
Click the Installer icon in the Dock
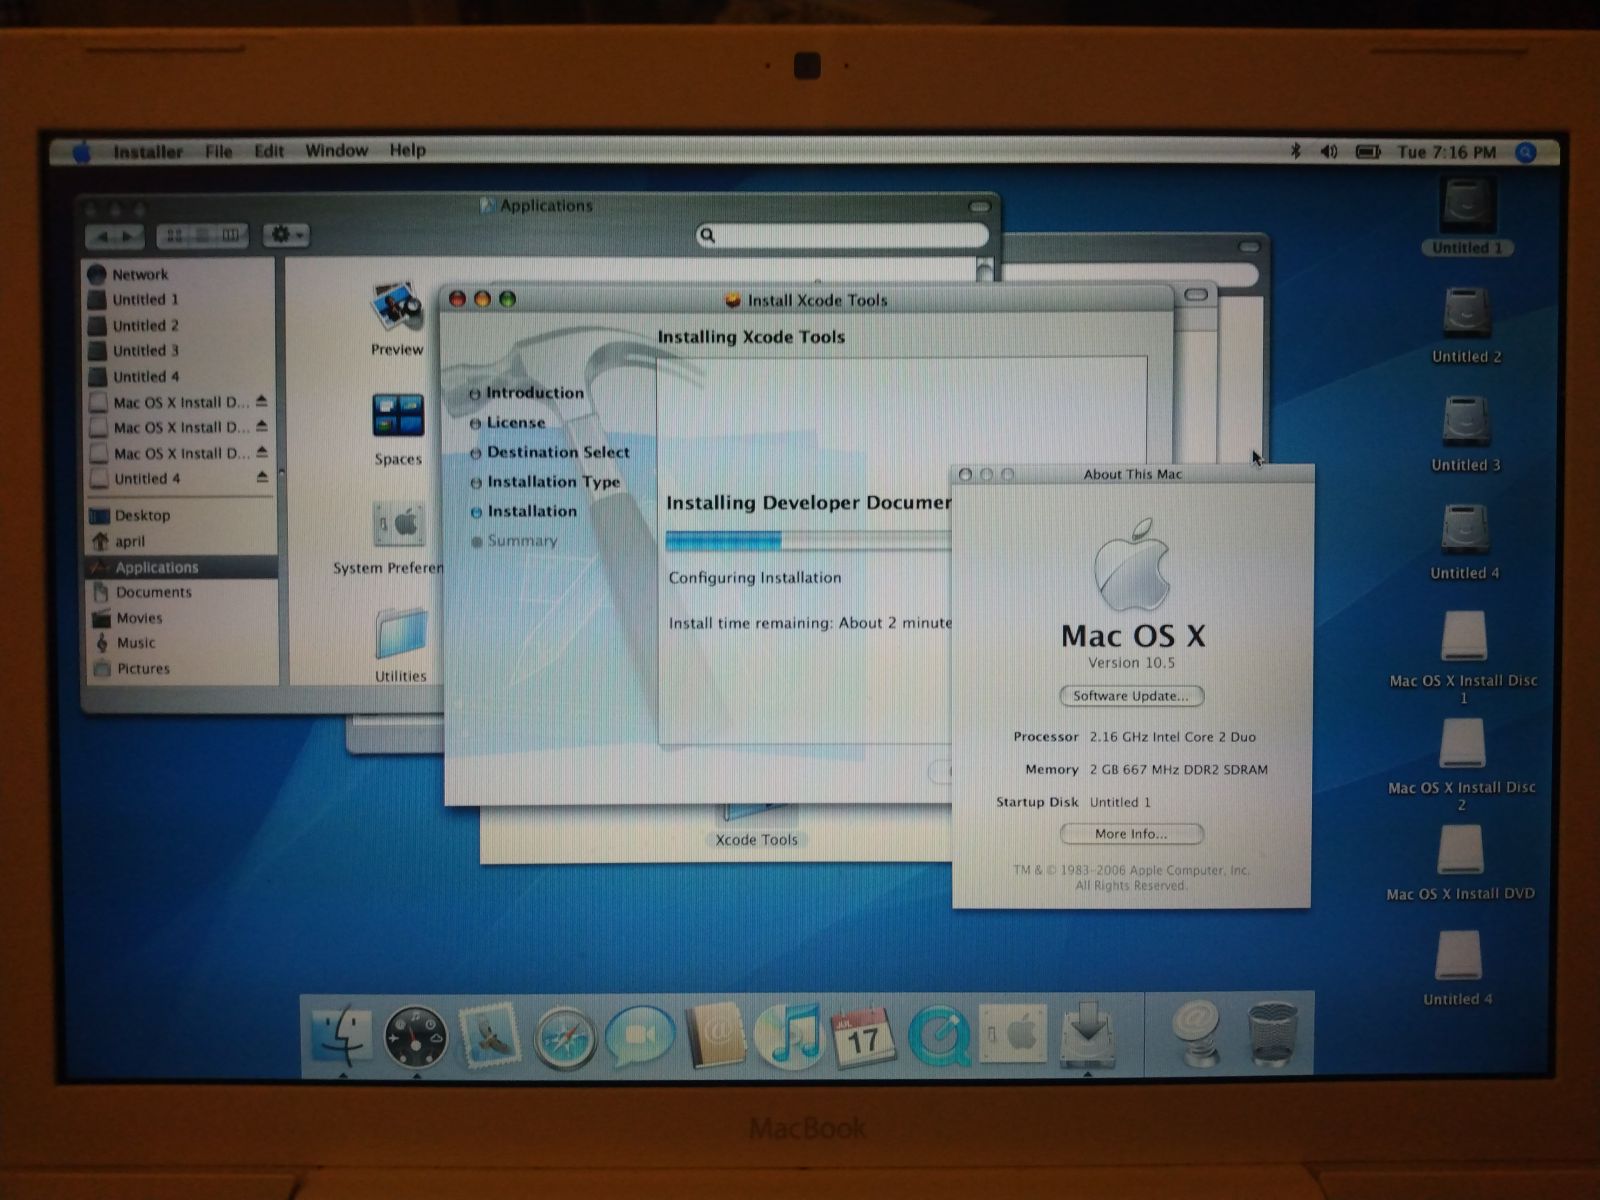[x=1087, y=1035]
